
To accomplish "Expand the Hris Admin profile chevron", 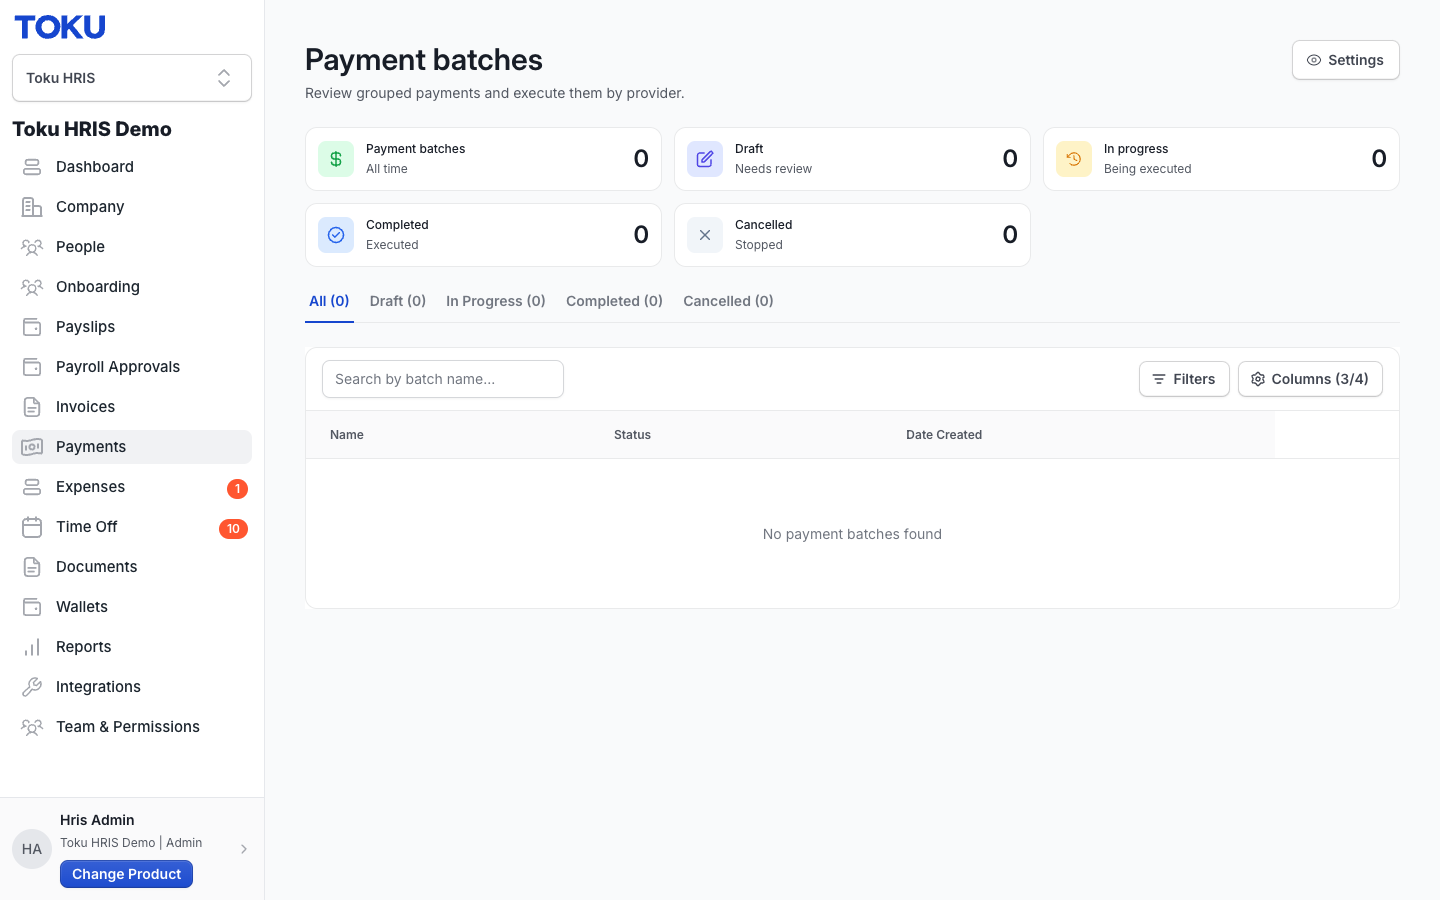I will (244, 849).
